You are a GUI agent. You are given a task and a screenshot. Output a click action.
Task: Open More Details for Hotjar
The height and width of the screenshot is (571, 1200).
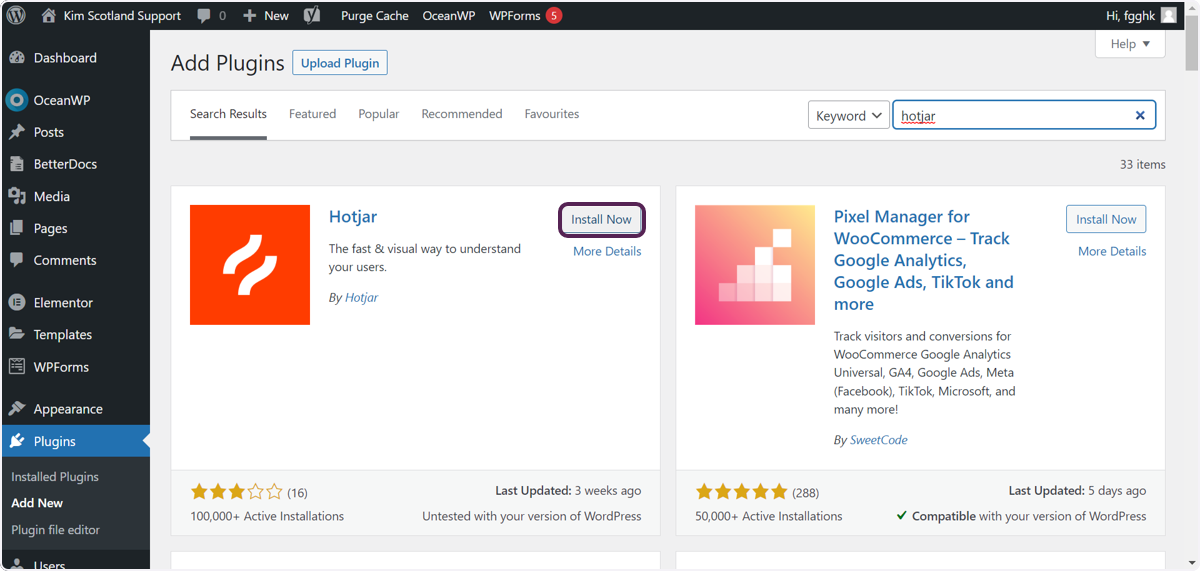[607, 251]
